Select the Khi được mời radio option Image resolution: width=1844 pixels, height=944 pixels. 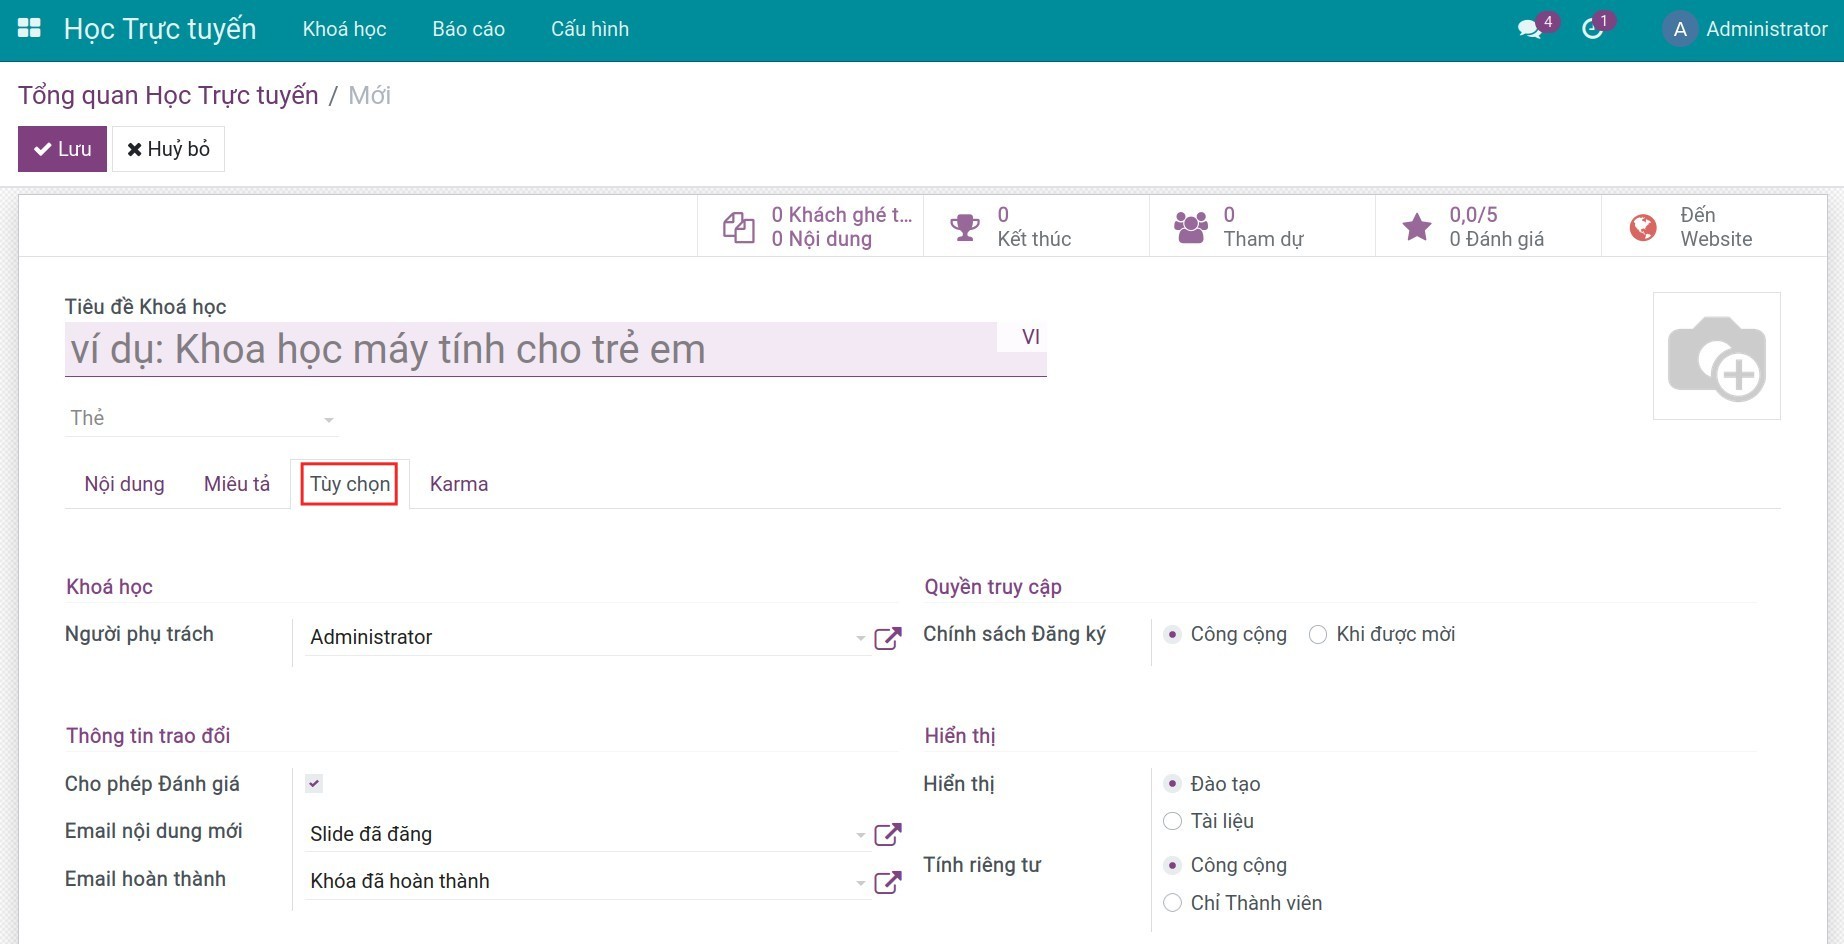(x=1318, y=635)
